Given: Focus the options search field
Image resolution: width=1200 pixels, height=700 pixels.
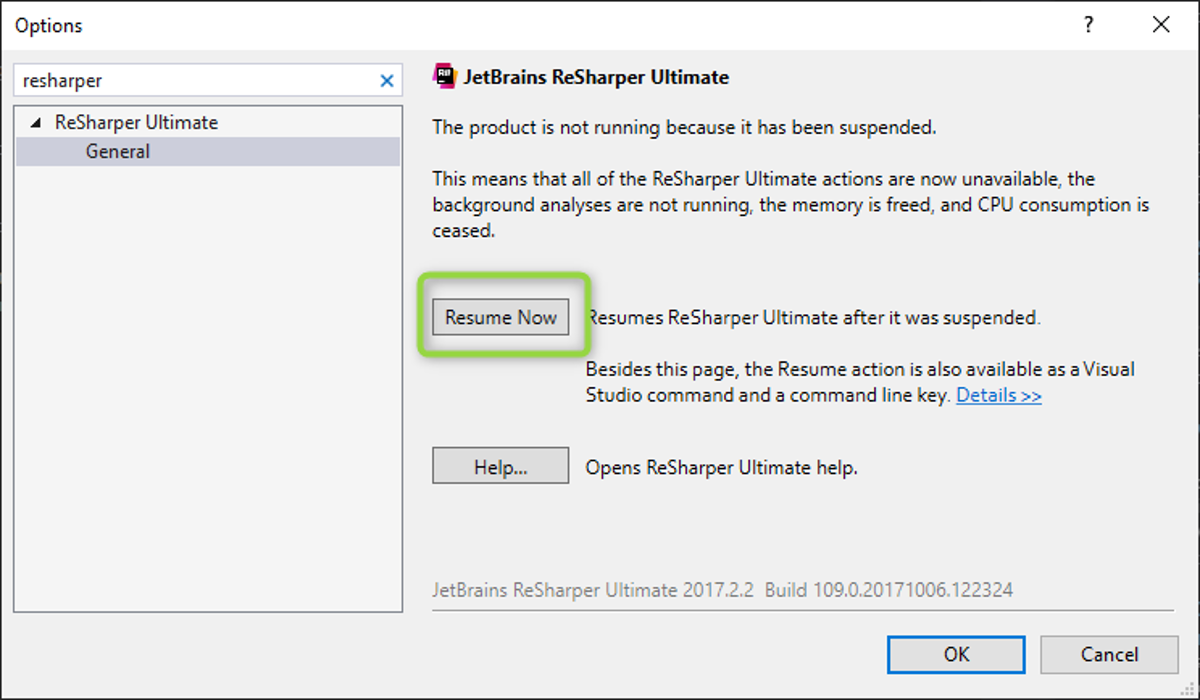Looking at the screenshot, I should (190, 81).
